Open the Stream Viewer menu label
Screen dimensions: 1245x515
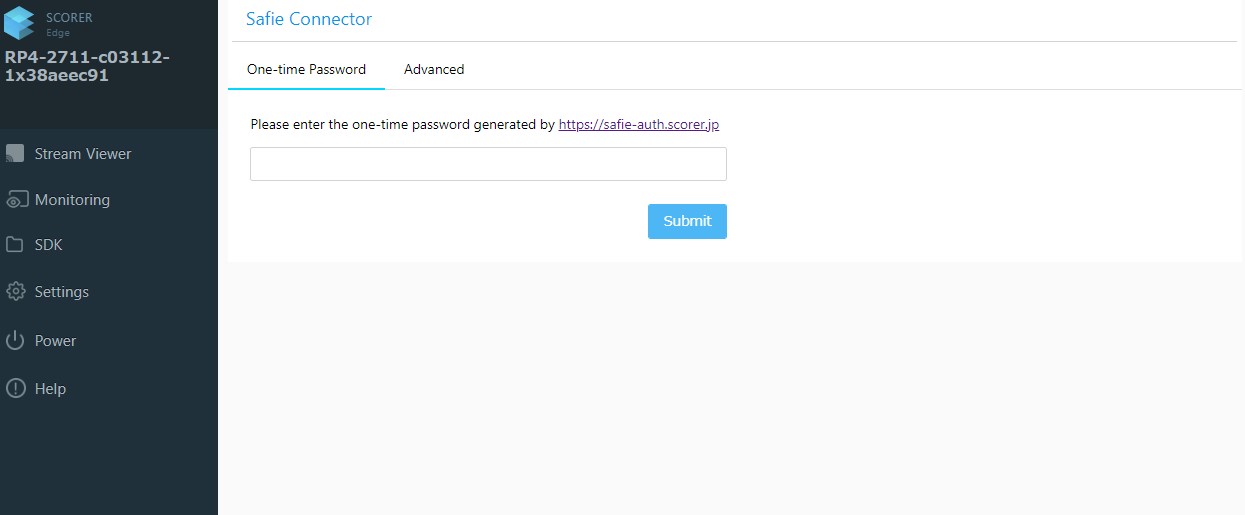point(83,154)
